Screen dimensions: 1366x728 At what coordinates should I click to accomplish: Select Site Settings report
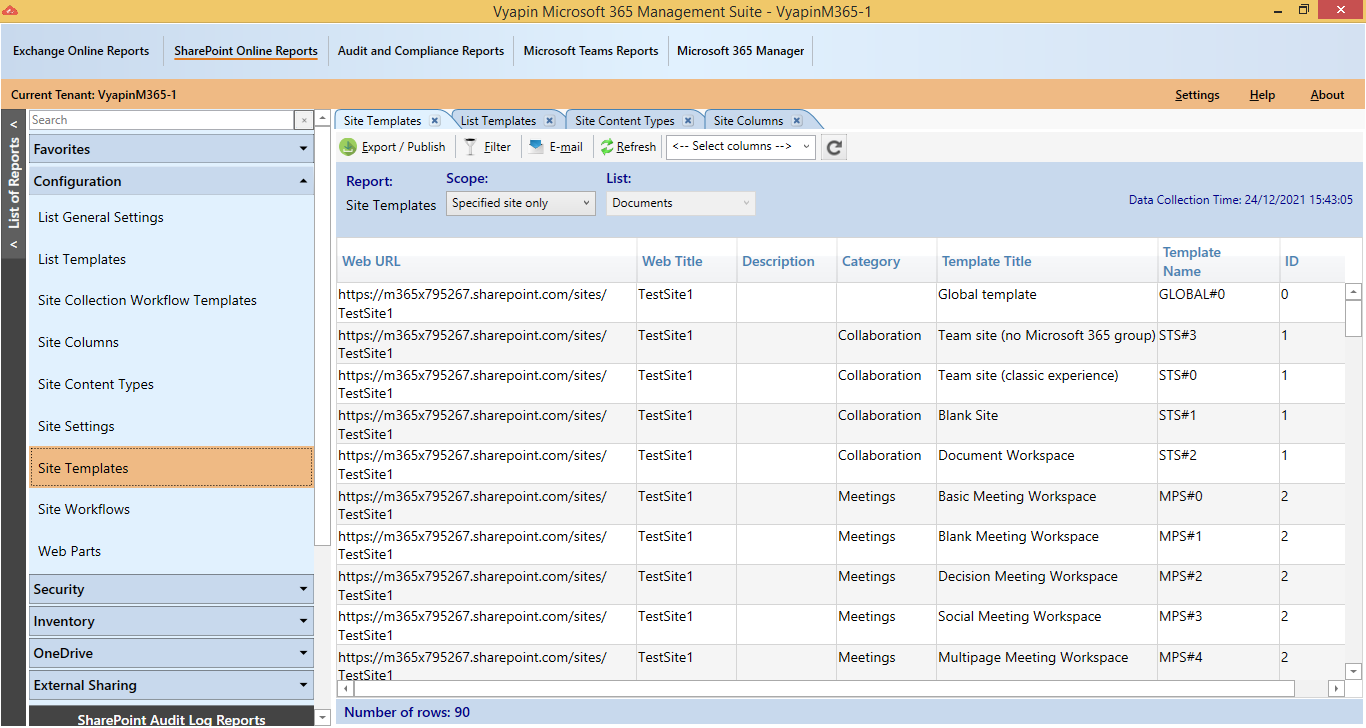tap(171, 426)
